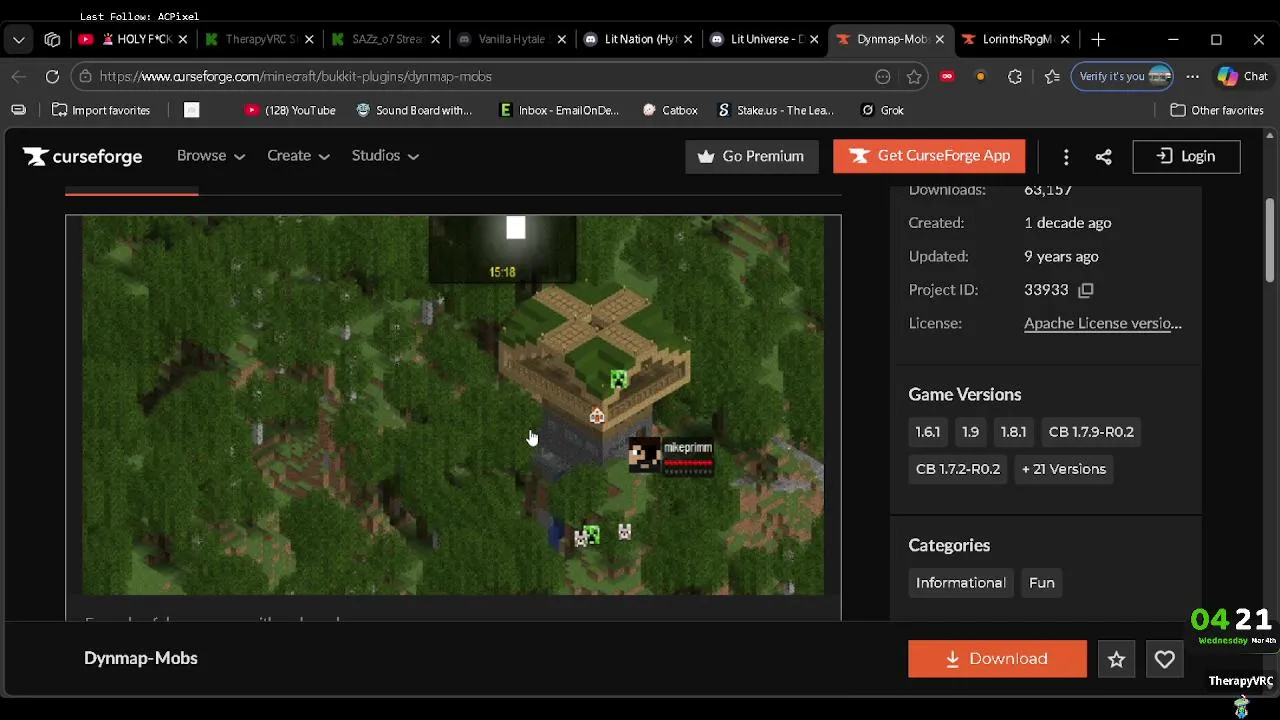The height and width of the screenshot is (720, 1280).
Task: Switch to HOLY F*CK YouTube tab
Action: pyautogui.click(x=135, y=39)
